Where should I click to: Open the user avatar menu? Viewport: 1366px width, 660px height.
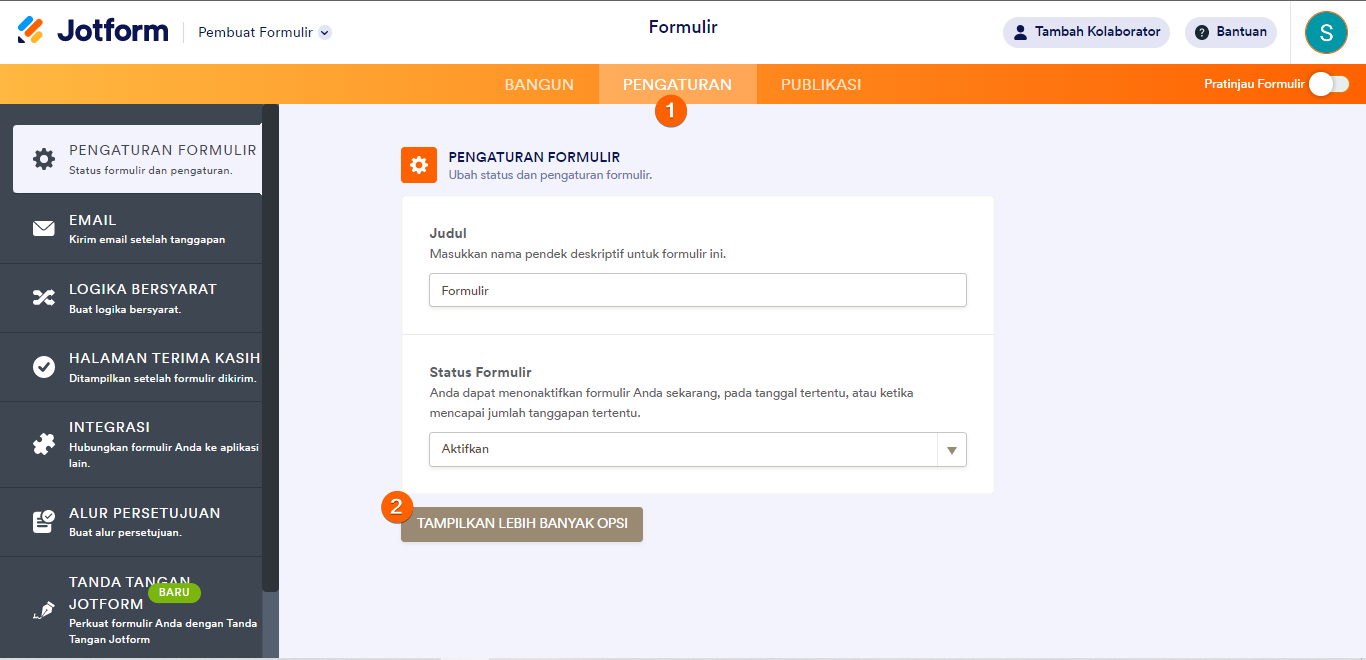pos(1326,32)
